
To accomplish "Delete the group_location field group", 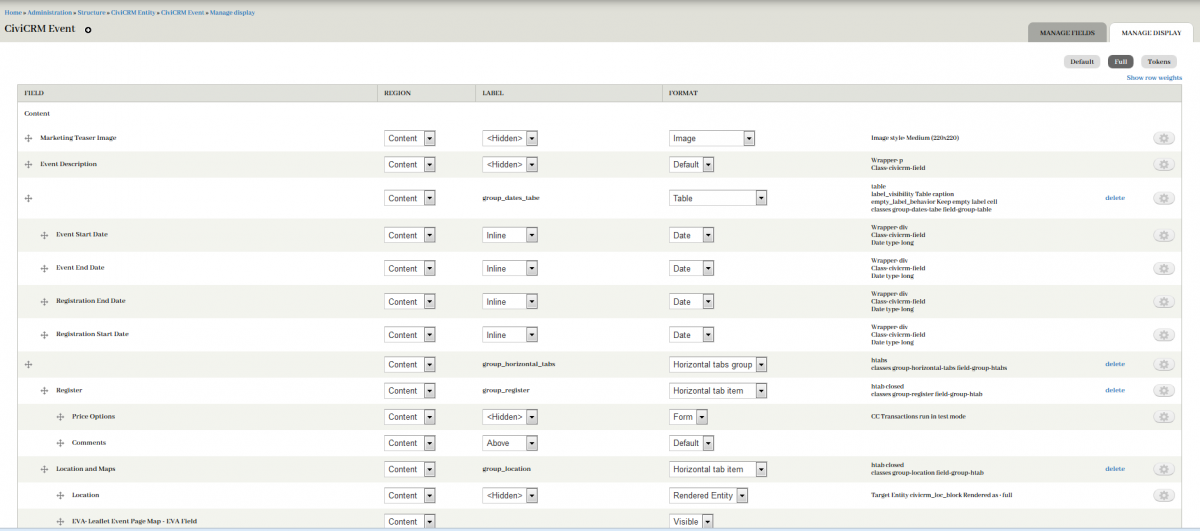I will tap(1115, 468).
